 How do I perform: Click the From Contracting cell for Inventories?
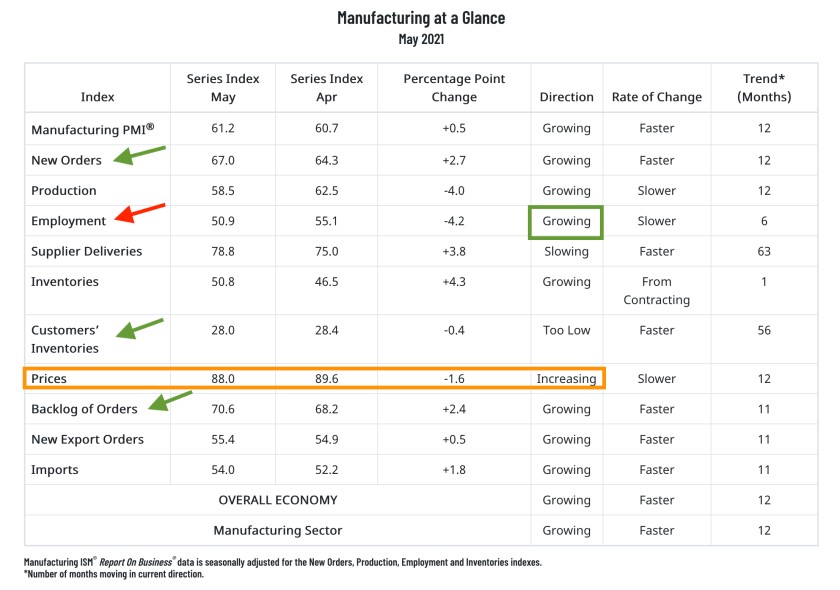pyautogui.click(x=656, y=291)
